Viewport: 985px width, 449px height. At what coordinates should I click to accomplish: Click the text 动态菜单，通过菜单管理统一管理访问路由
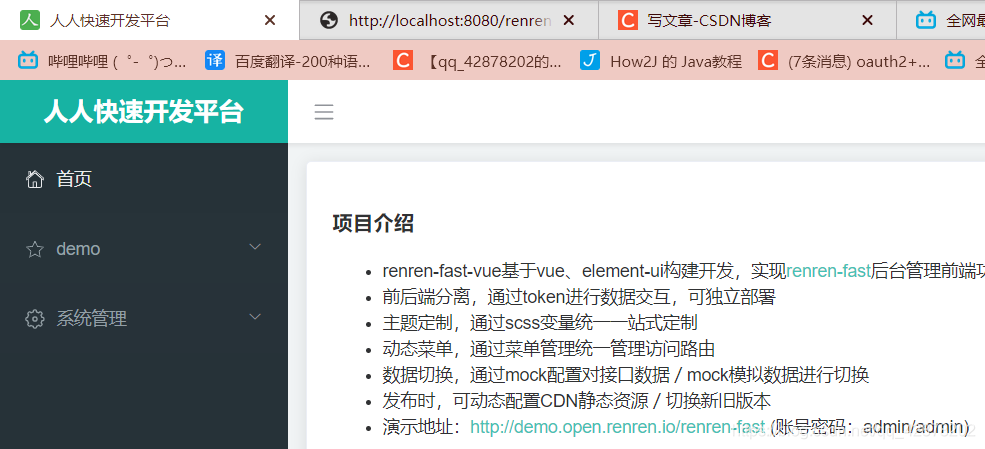548,349
